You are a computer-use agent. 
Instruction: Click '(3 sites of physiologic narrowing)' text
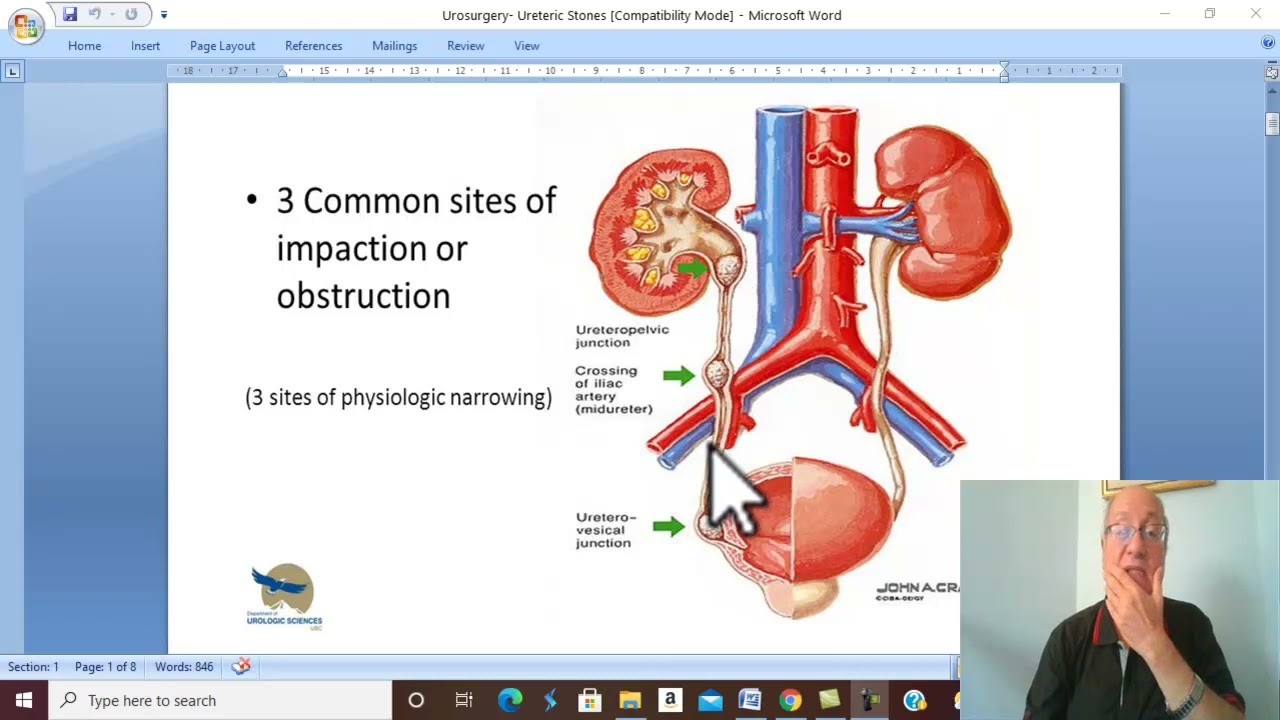[398, 398]
